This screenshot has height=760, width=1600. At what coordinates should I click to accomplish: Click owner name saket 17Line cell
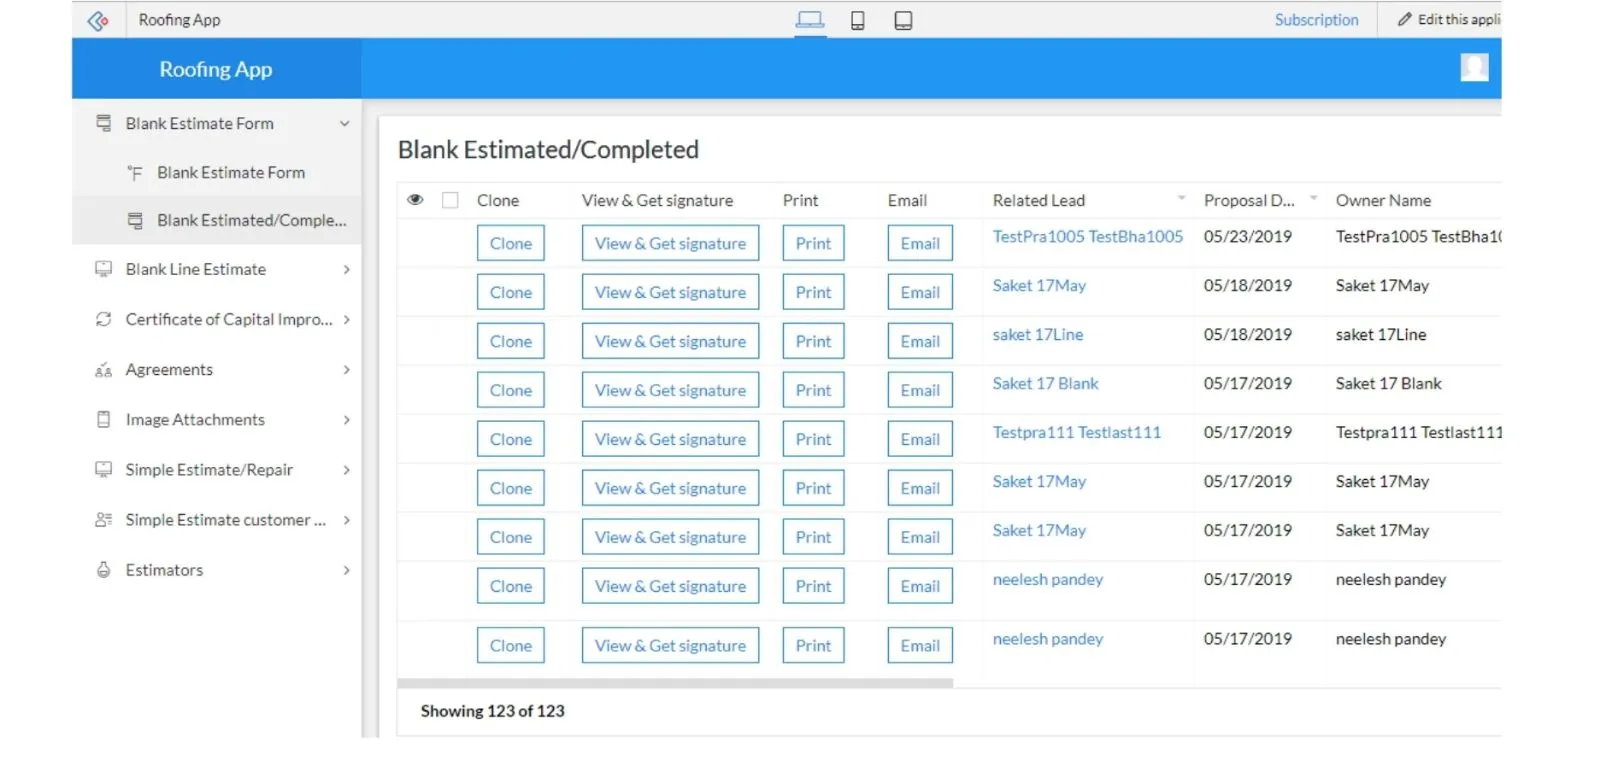[x=1381, y=335]
